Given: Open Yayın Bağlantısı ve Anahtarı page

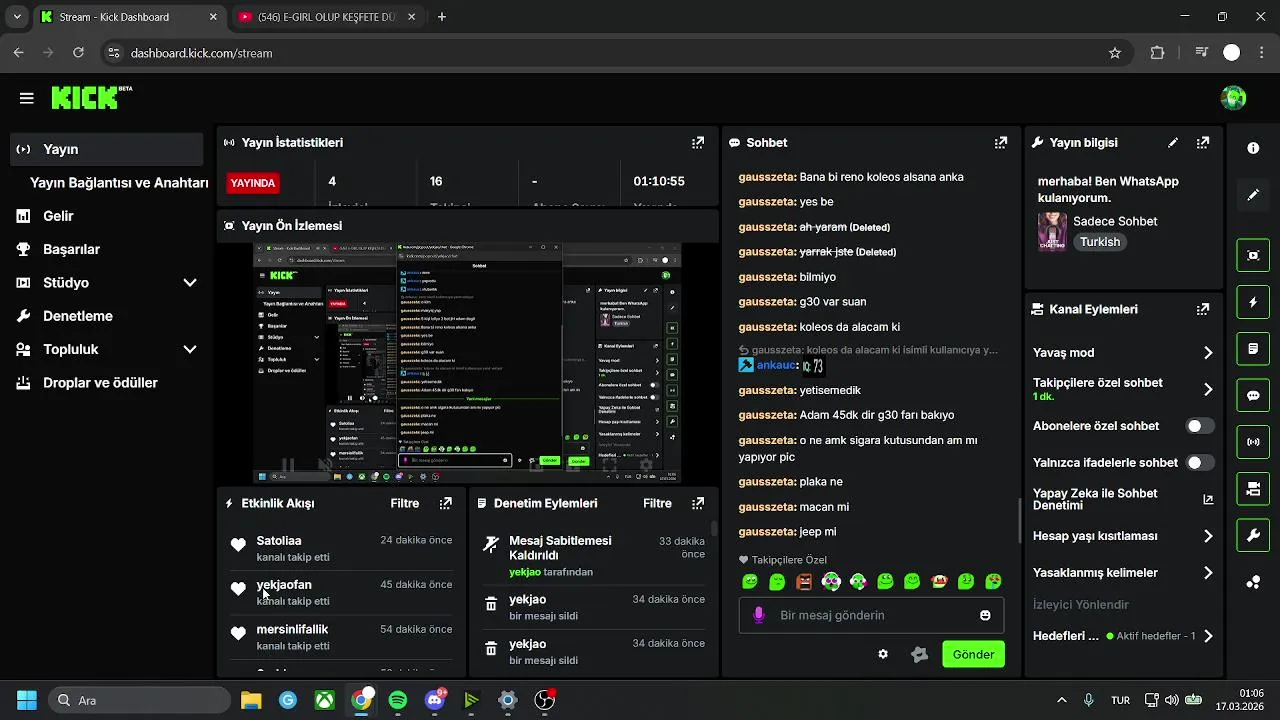Looking at the screenshot, I should [x=119, y=183].
